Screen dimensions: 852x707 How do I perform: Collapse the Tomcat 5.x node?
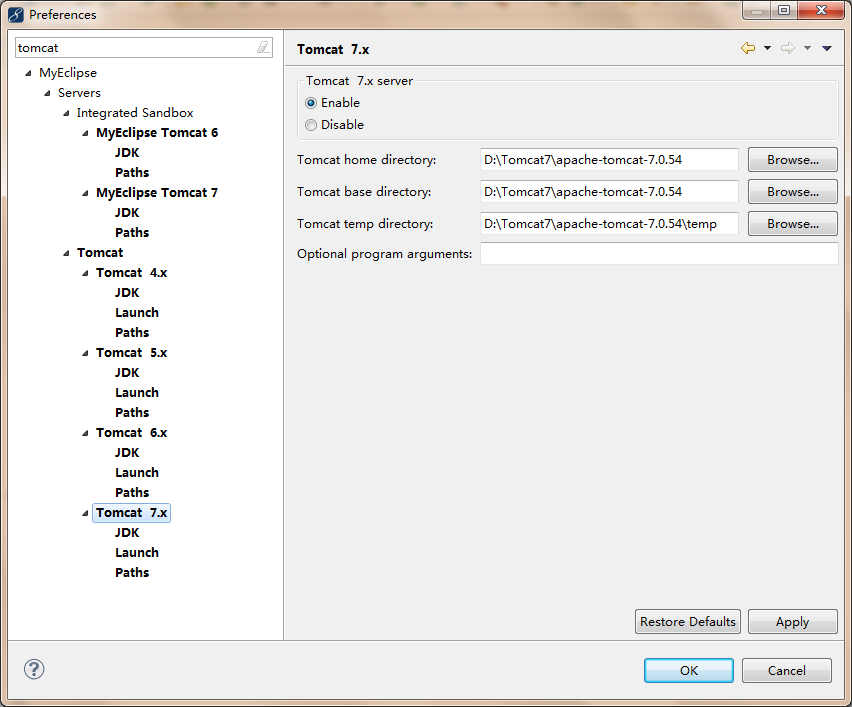(85, 353)
